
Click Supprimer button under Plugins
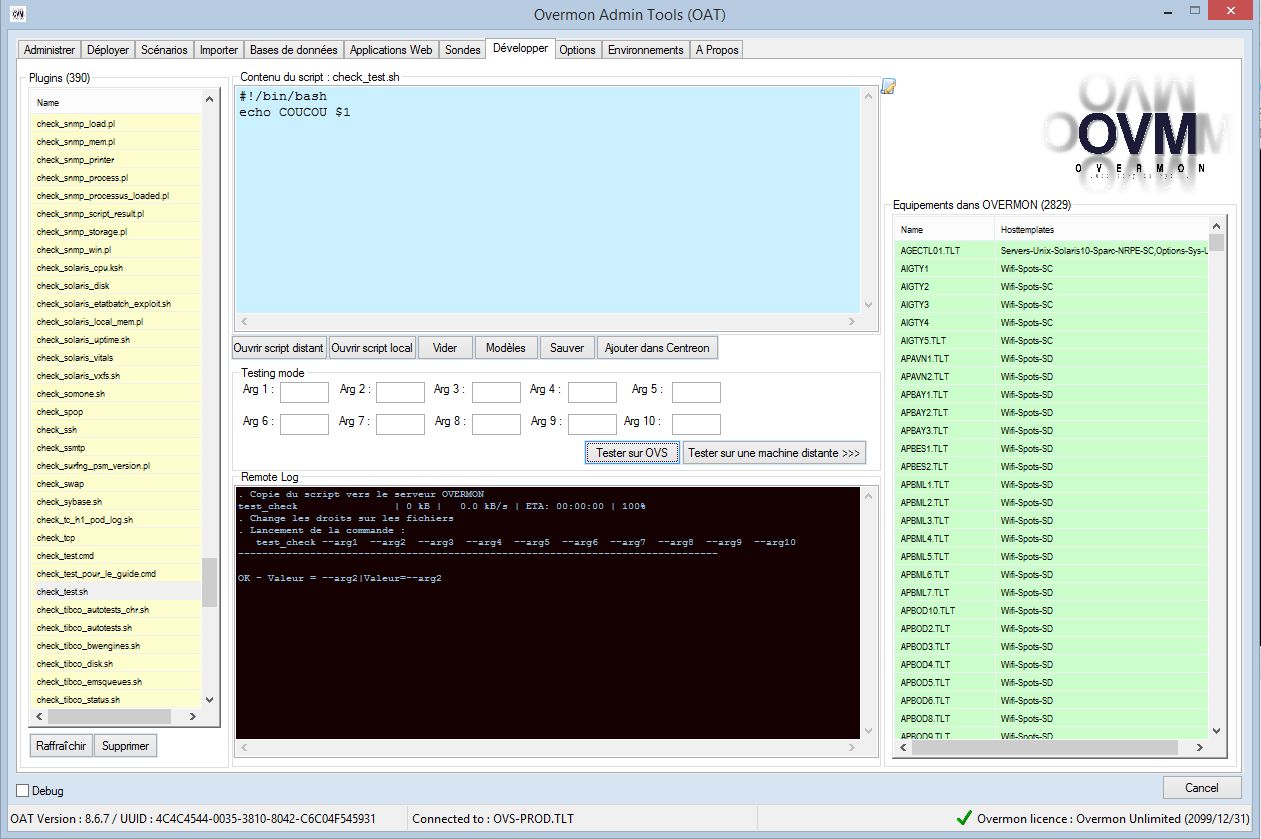125,746
